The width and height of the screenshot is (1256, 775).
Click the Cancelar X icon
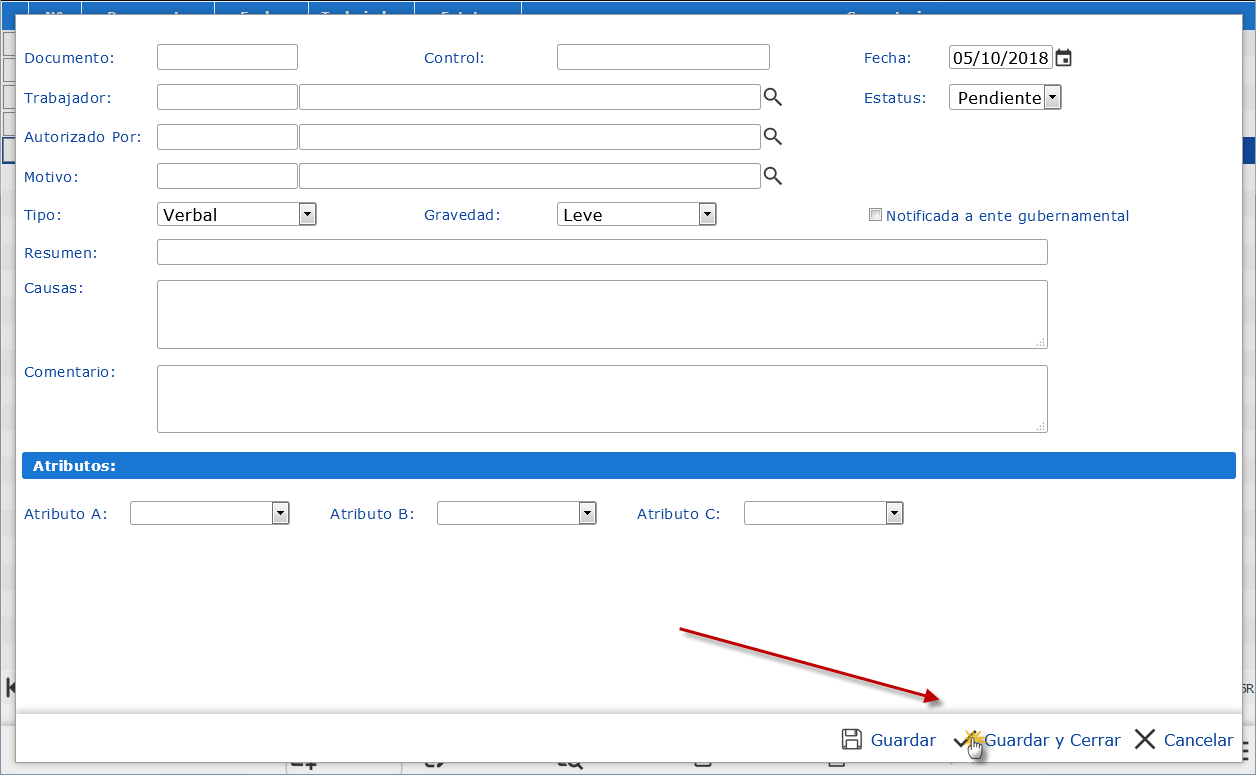point(1146,740)
